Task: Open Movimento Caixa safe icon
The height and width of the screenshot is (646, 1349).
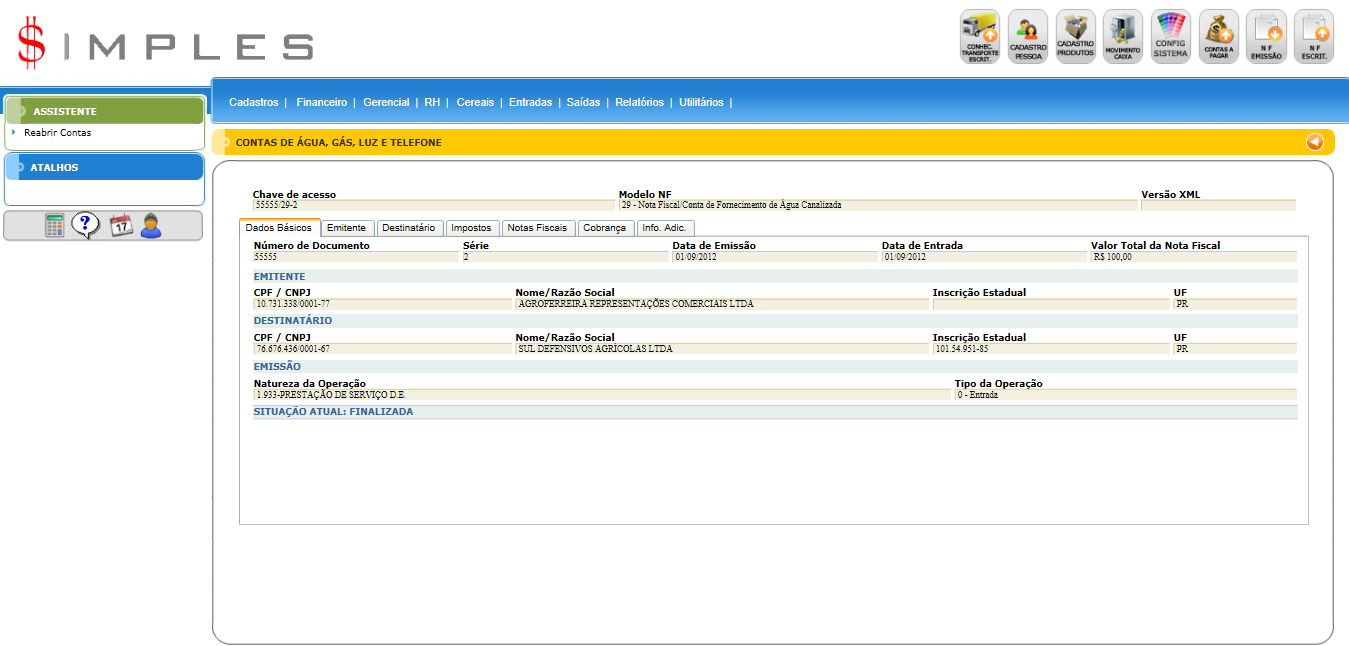Action: pyautogui.click(x=1123, y=37)
